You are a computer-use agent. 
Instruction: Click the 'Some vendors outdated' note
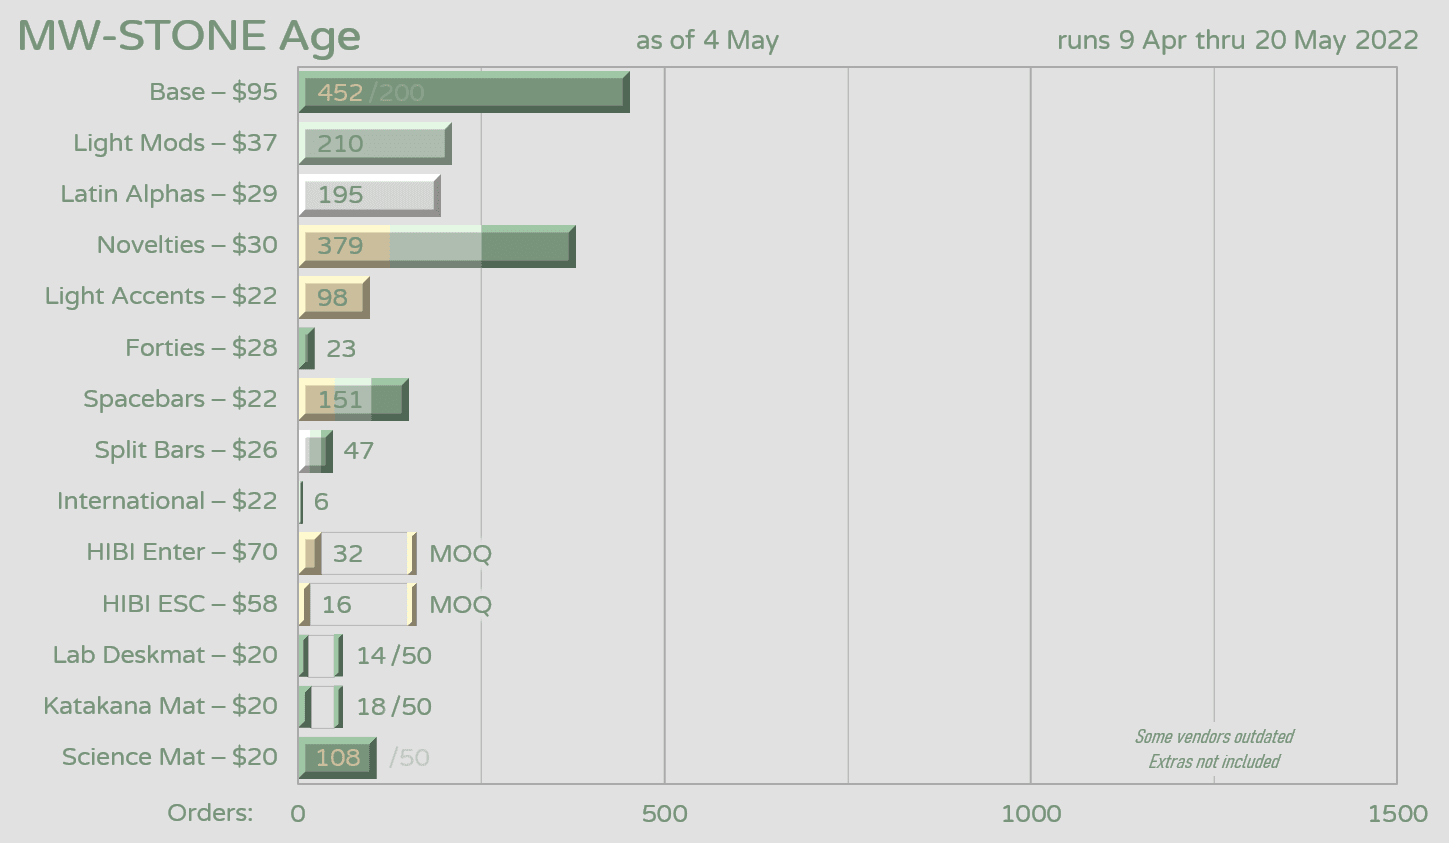click(1213, 737)
